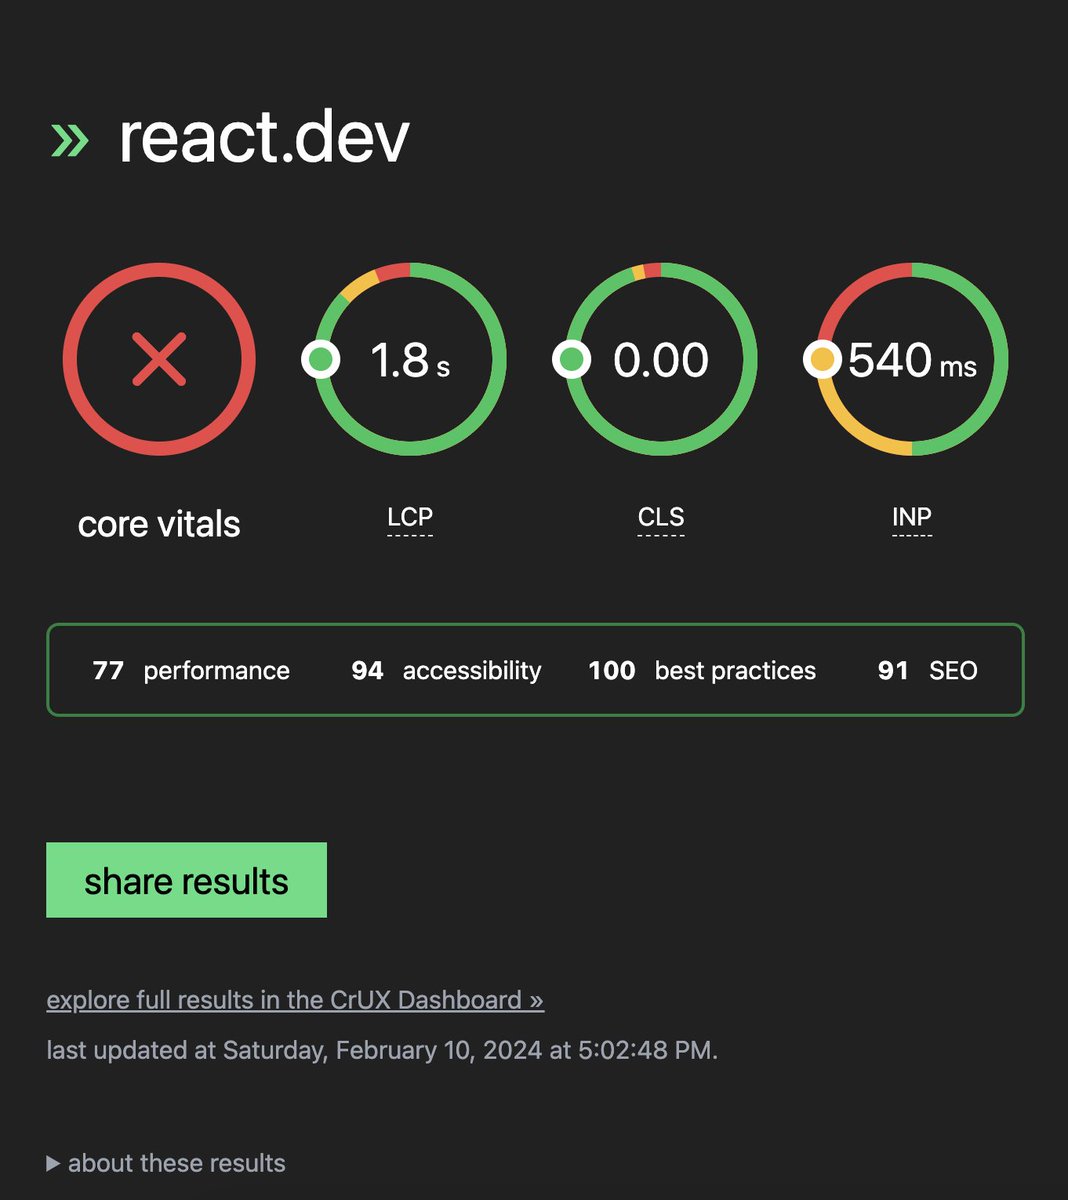Click the green double-chevron icon beside react.dev

pyautogui.click(x=70, y=141)
